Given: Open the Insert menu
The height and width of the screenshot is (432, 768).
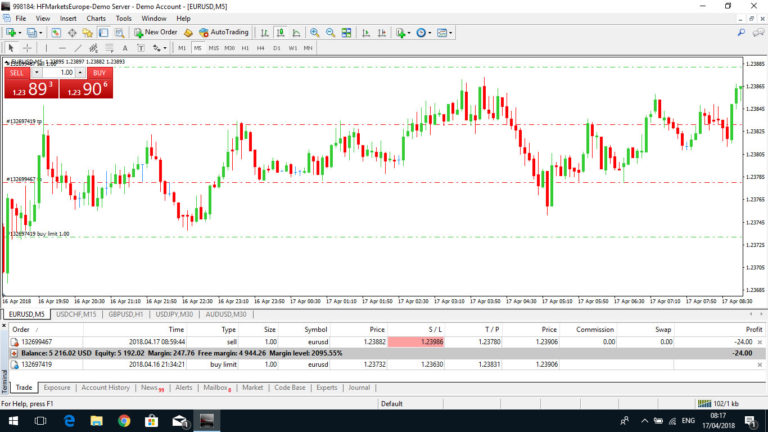Looking at the screenshot, I should coord(68,19).
